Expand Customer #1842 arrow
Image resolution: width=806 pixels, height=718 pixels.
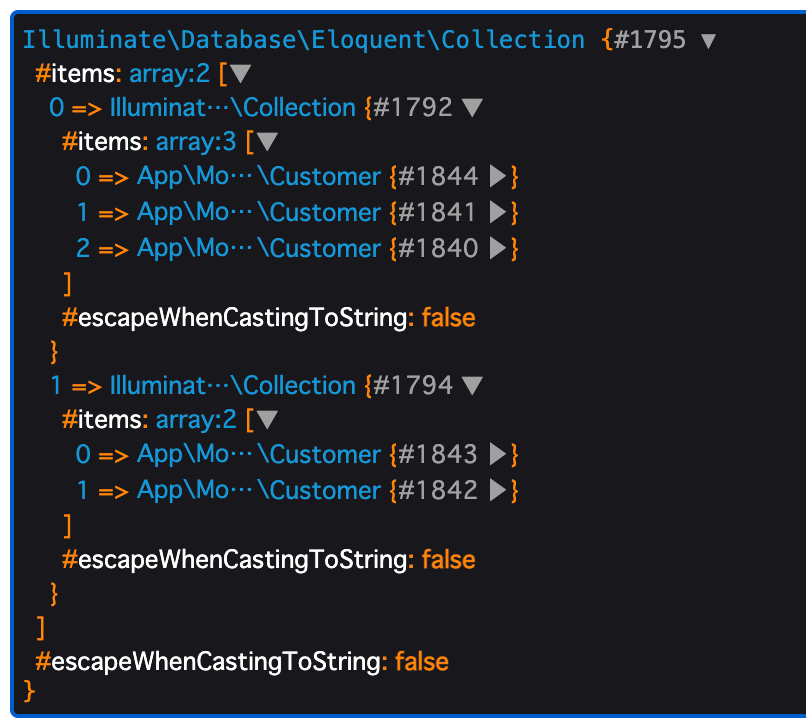click(498, 490)
